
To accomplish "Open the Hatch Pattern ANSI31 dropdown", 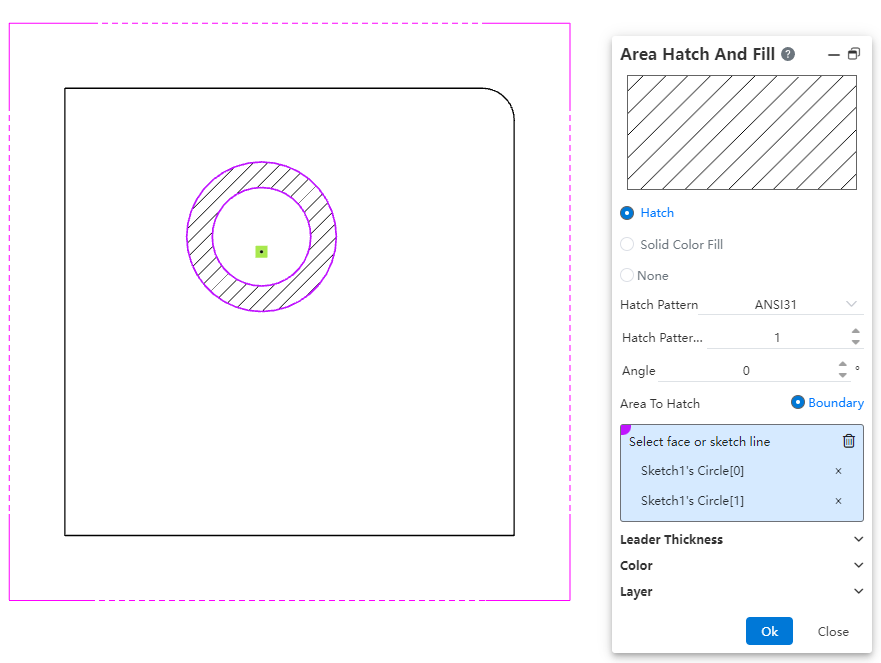I will [x=780, y=304].
